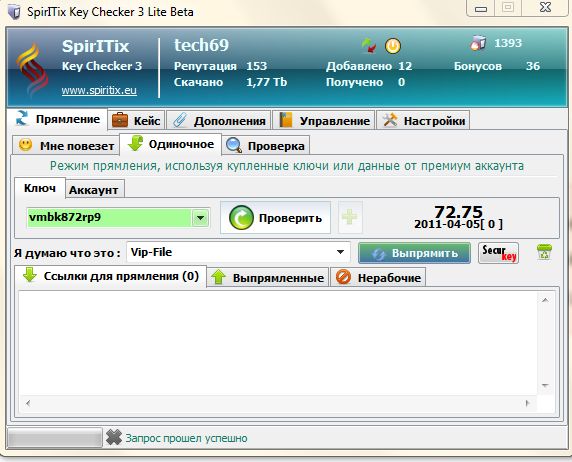
Task: Select Ссылки для прямления (0) tab
Action: (x=111, y=276)
